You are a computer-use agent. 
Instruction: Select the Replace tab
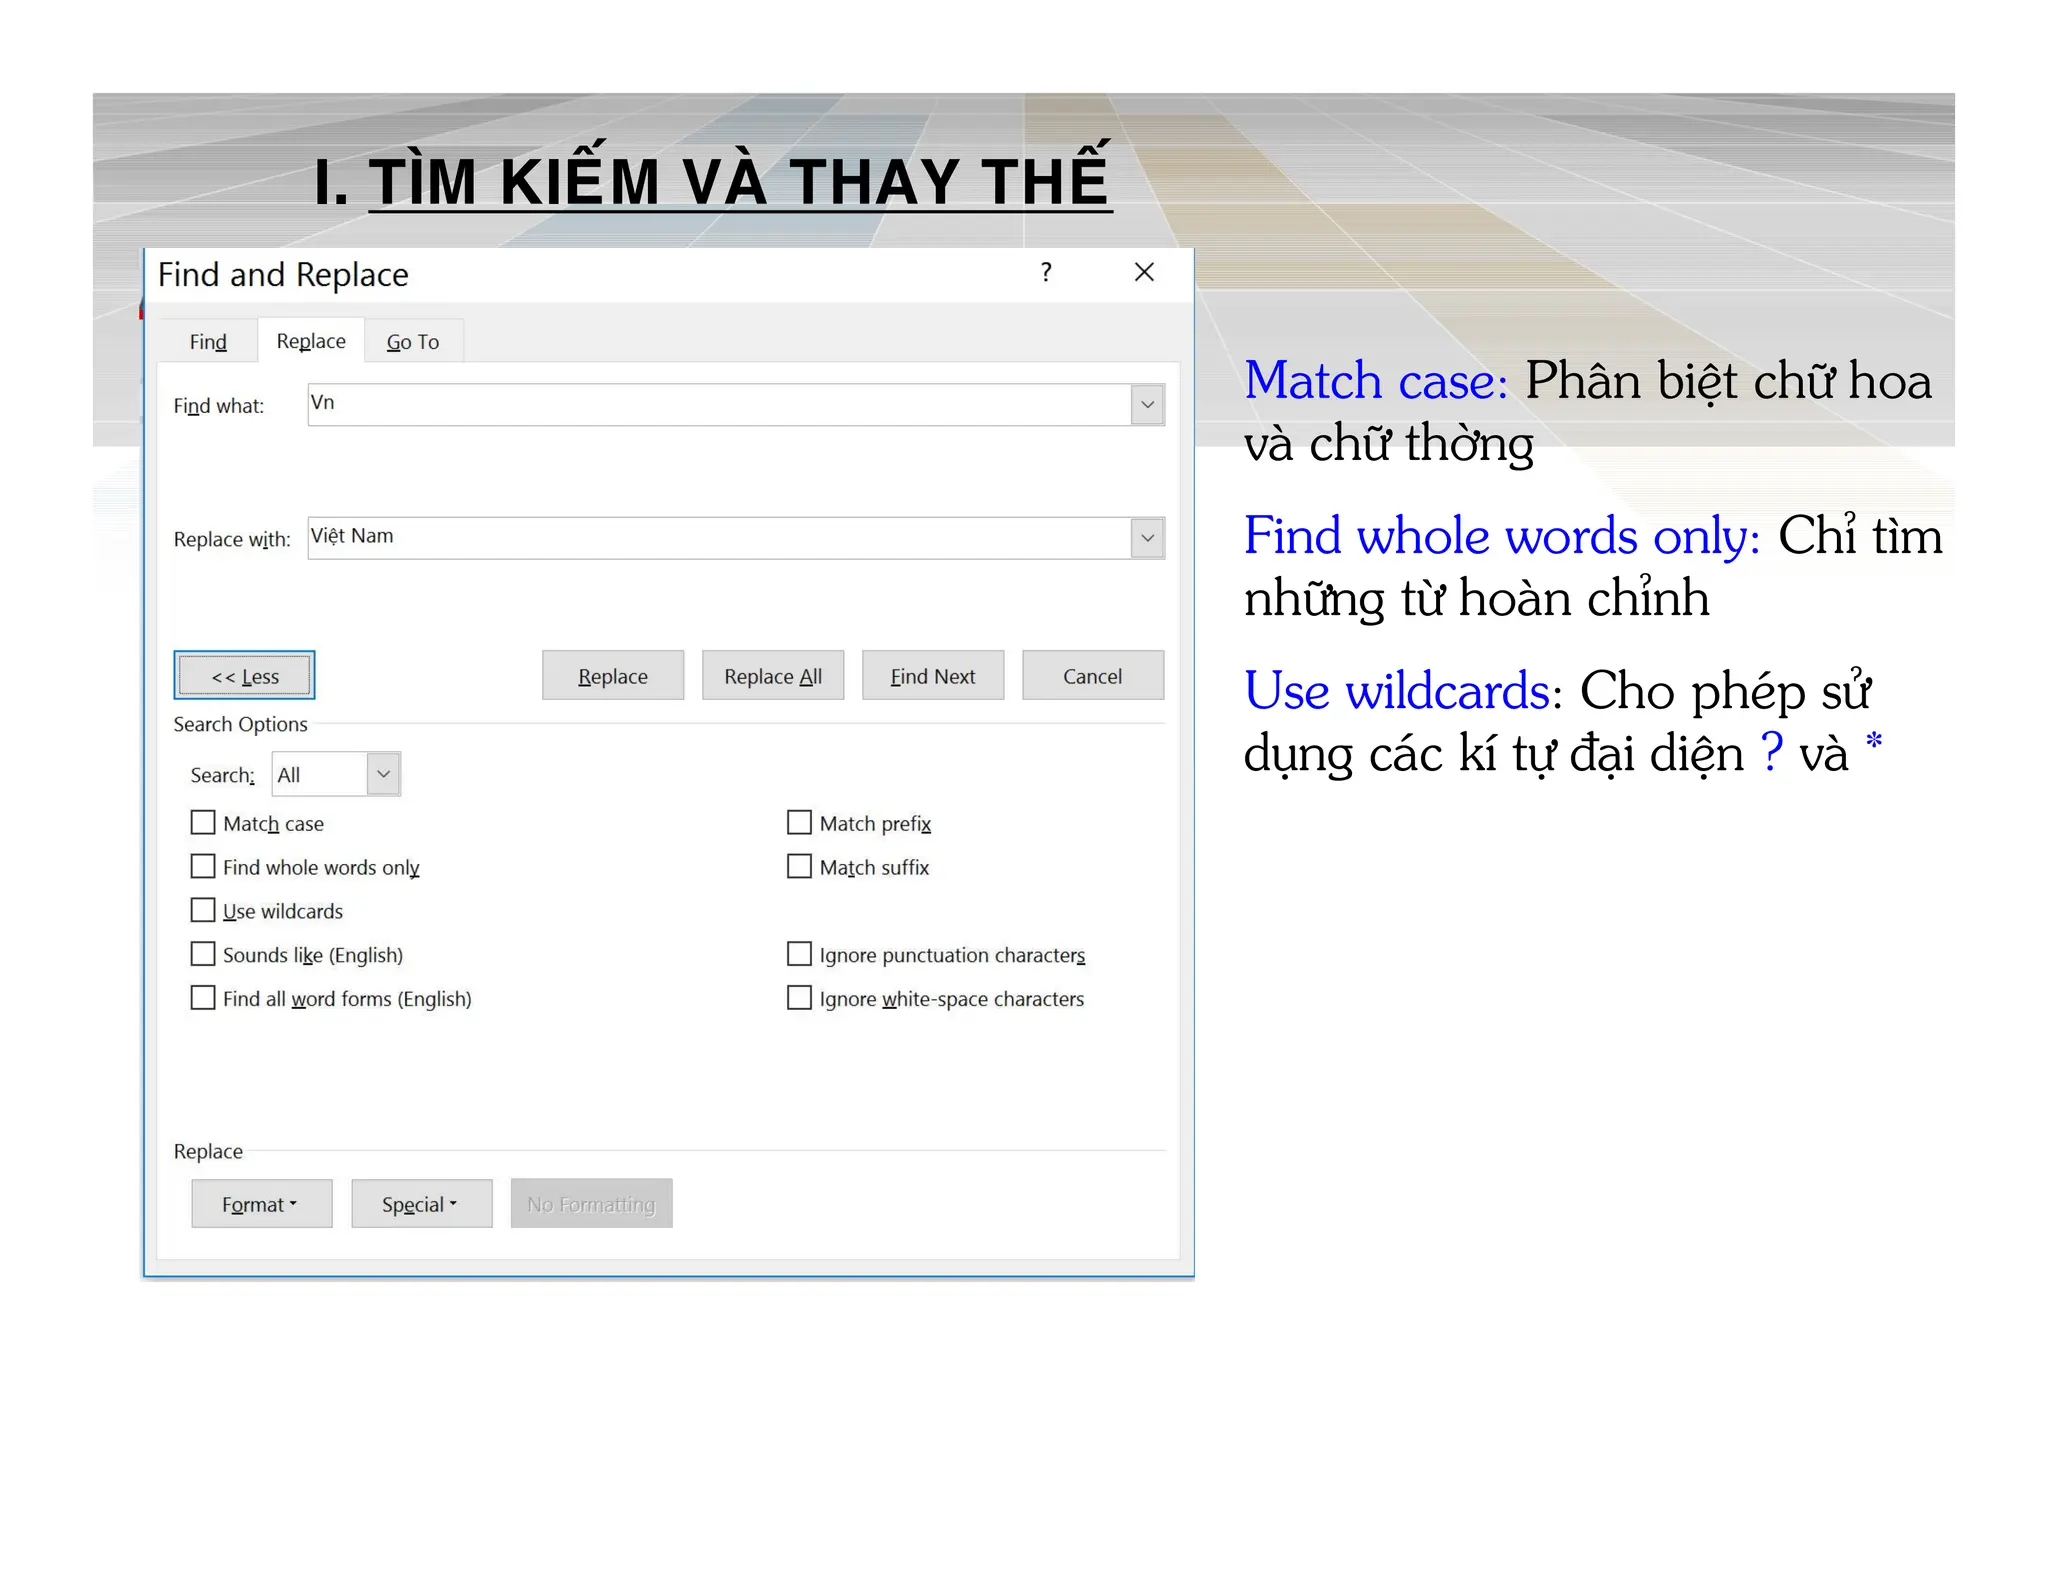(x=311, y=341)
